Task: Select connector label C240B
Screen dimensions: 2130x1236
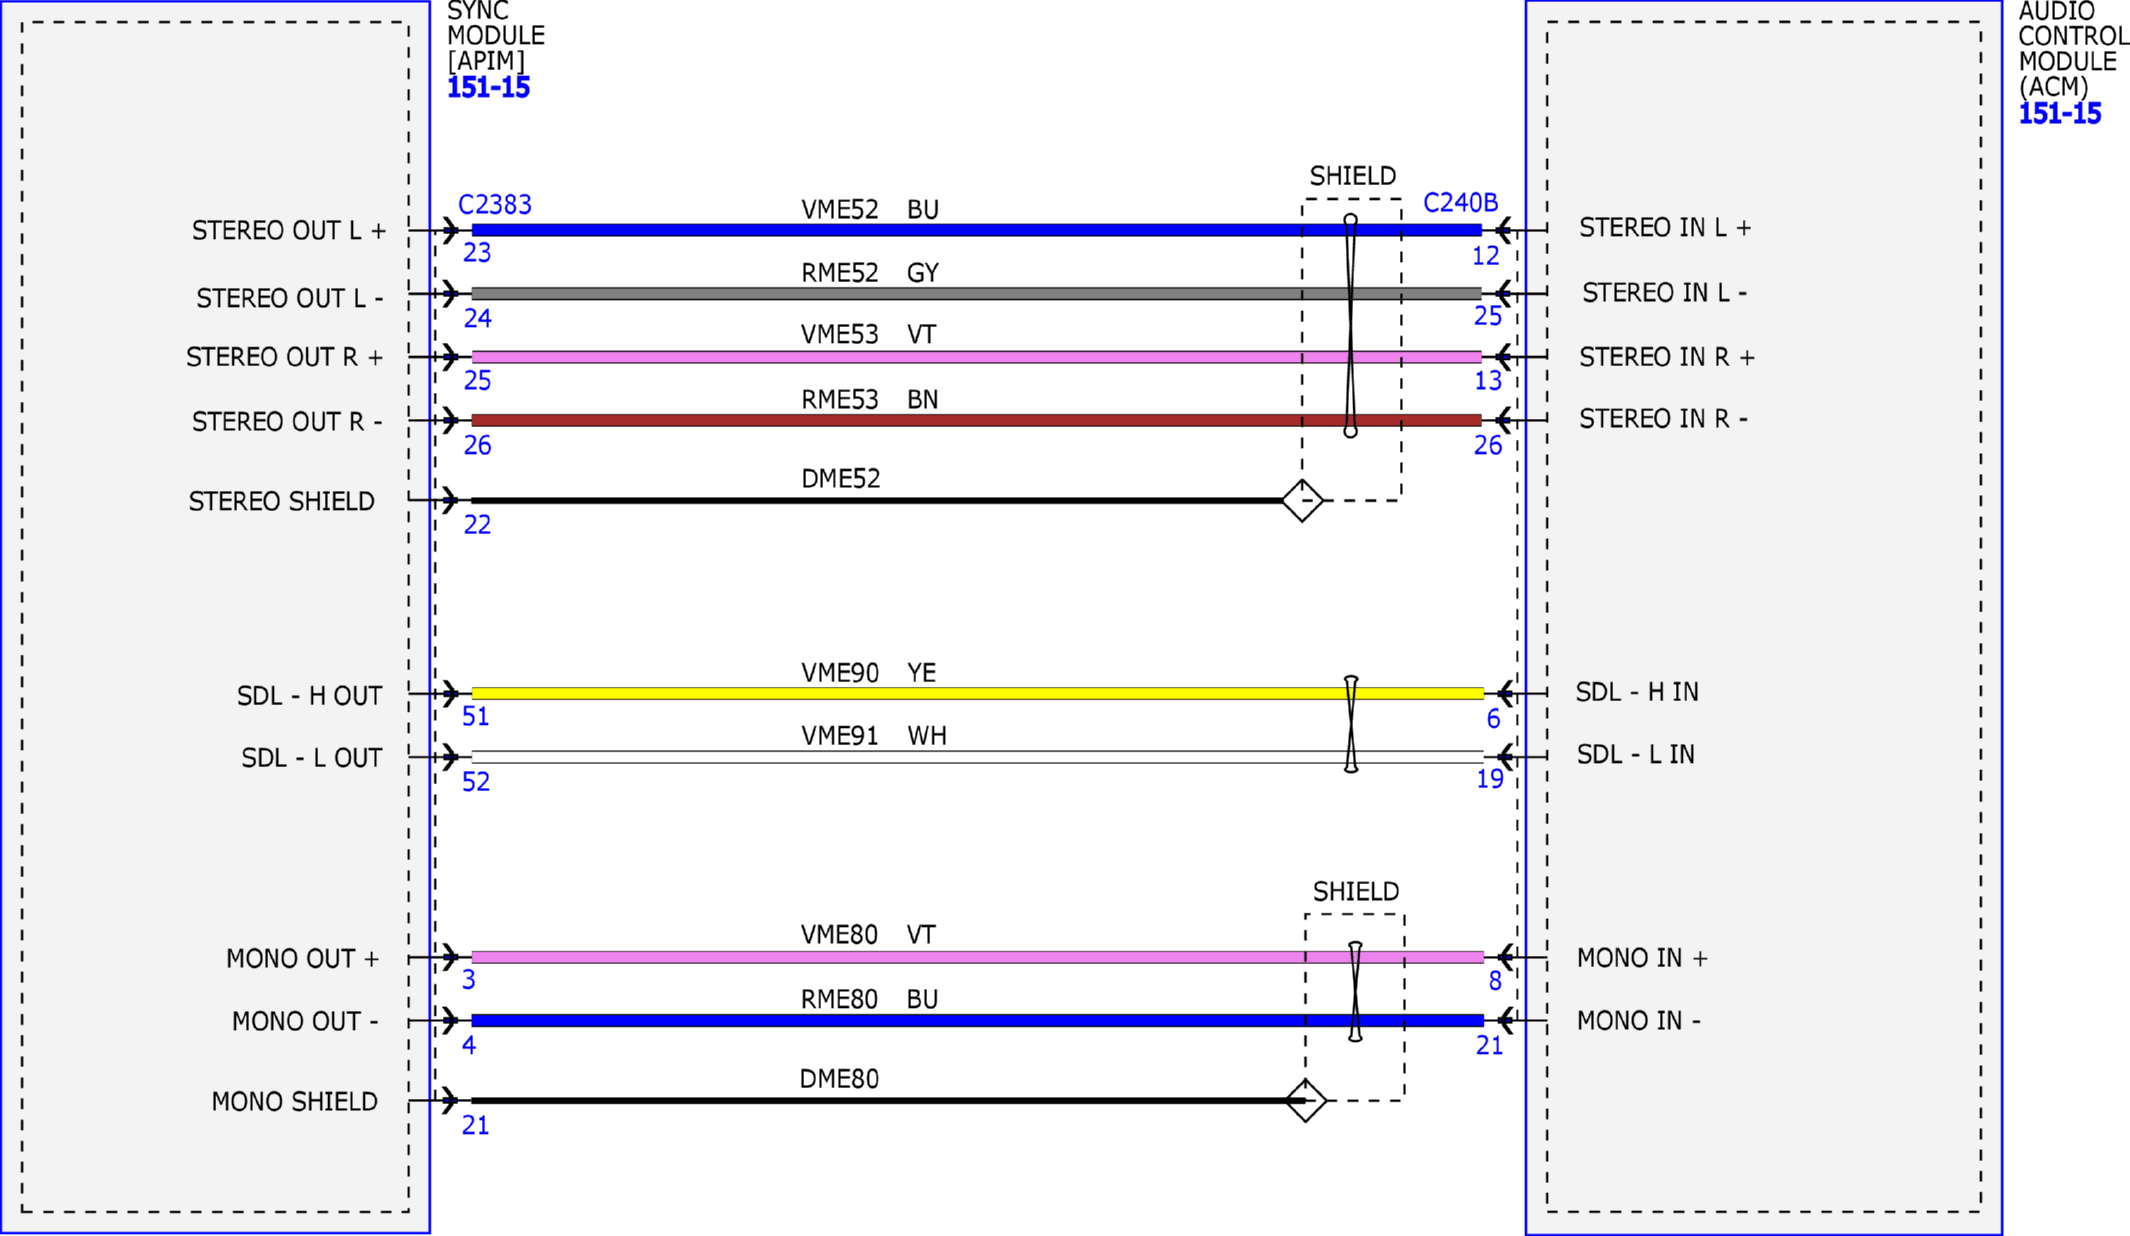Action: [1460, 203]
